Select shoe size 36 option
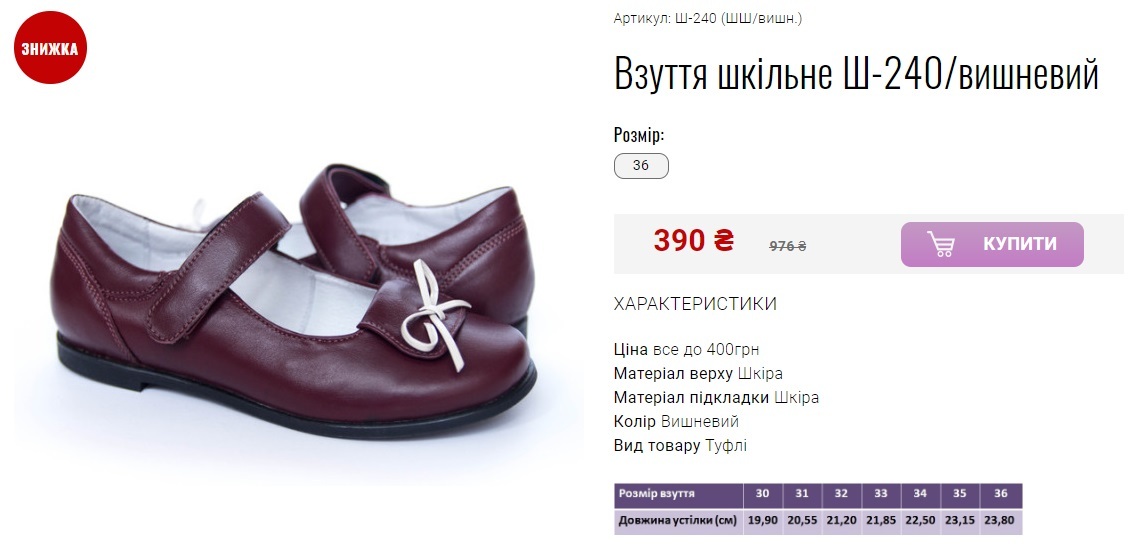This screenshot has width=1137, height=545. click(x=641, y=166)
